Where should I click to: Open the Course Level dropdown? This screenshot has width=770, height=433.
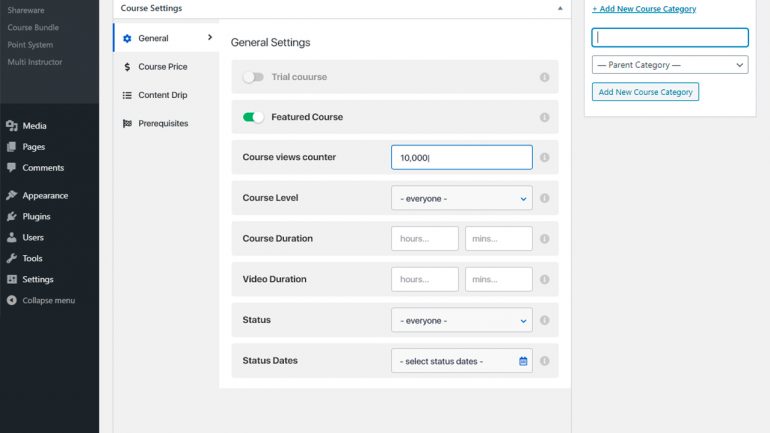[462, 198]
